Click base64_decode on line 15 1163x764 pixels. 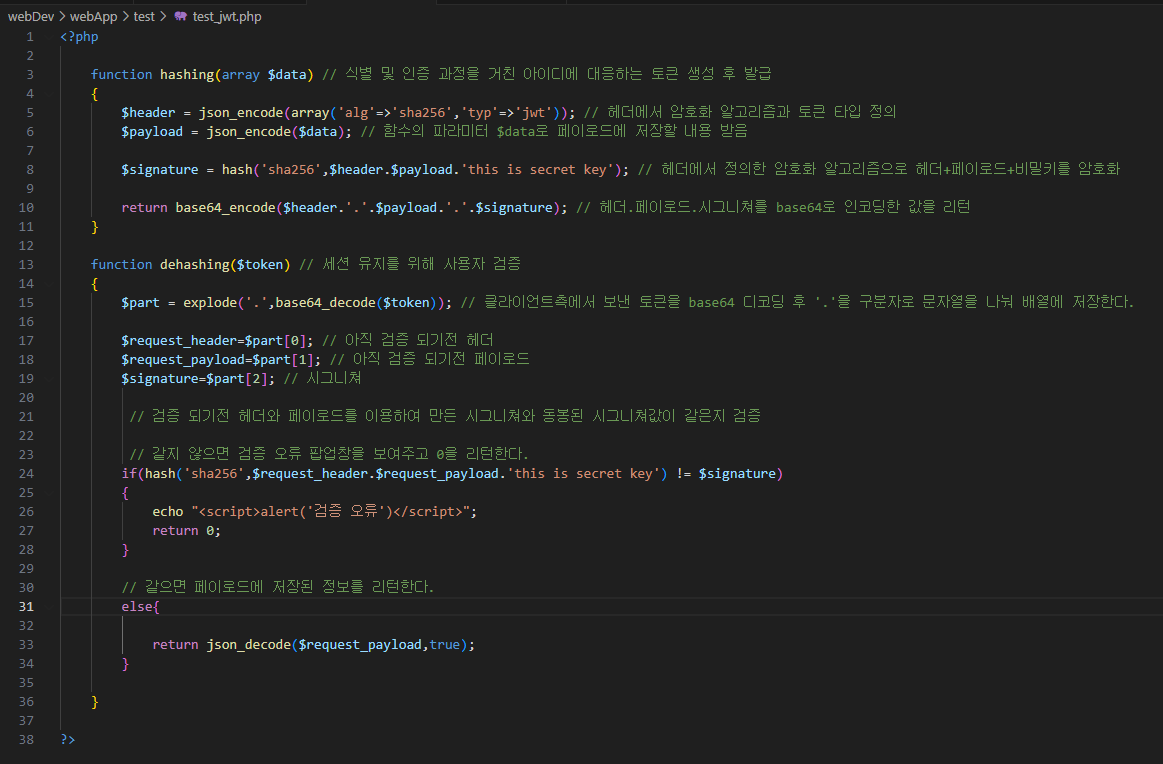[326, 303]
